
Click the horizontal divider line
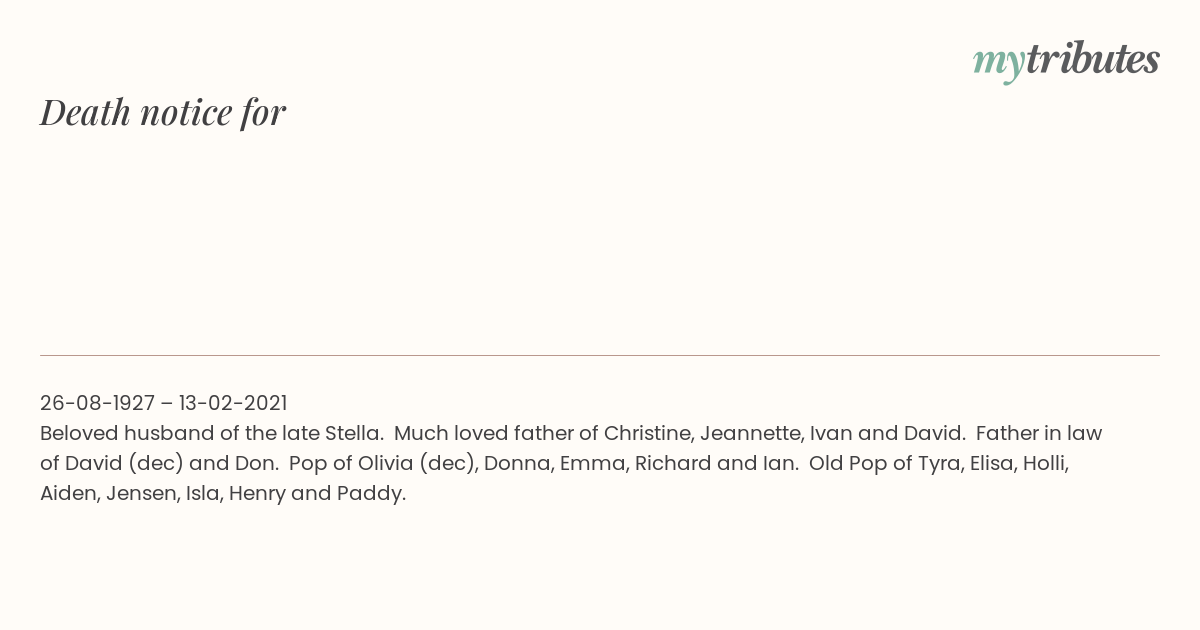pyautogui.click(x=600, y=355)
